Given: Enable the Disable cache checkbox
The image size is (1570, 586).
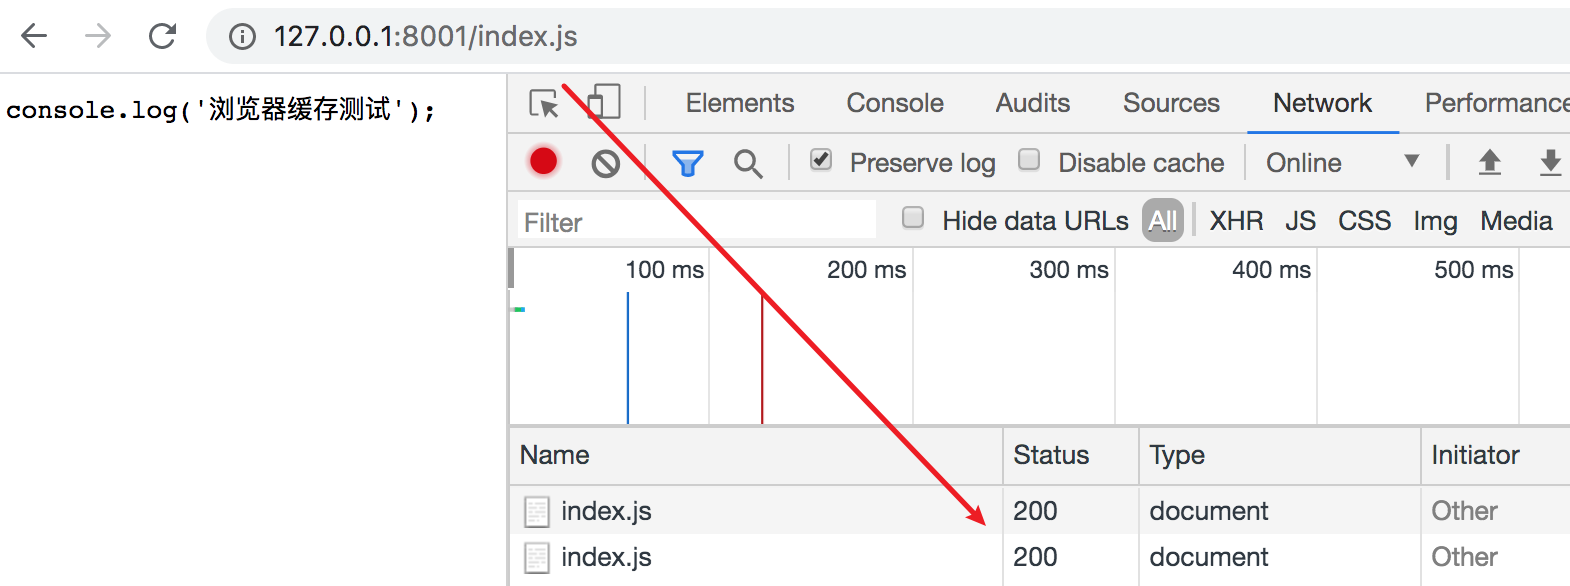Looking at the screenshot, I should [1029, 160].
